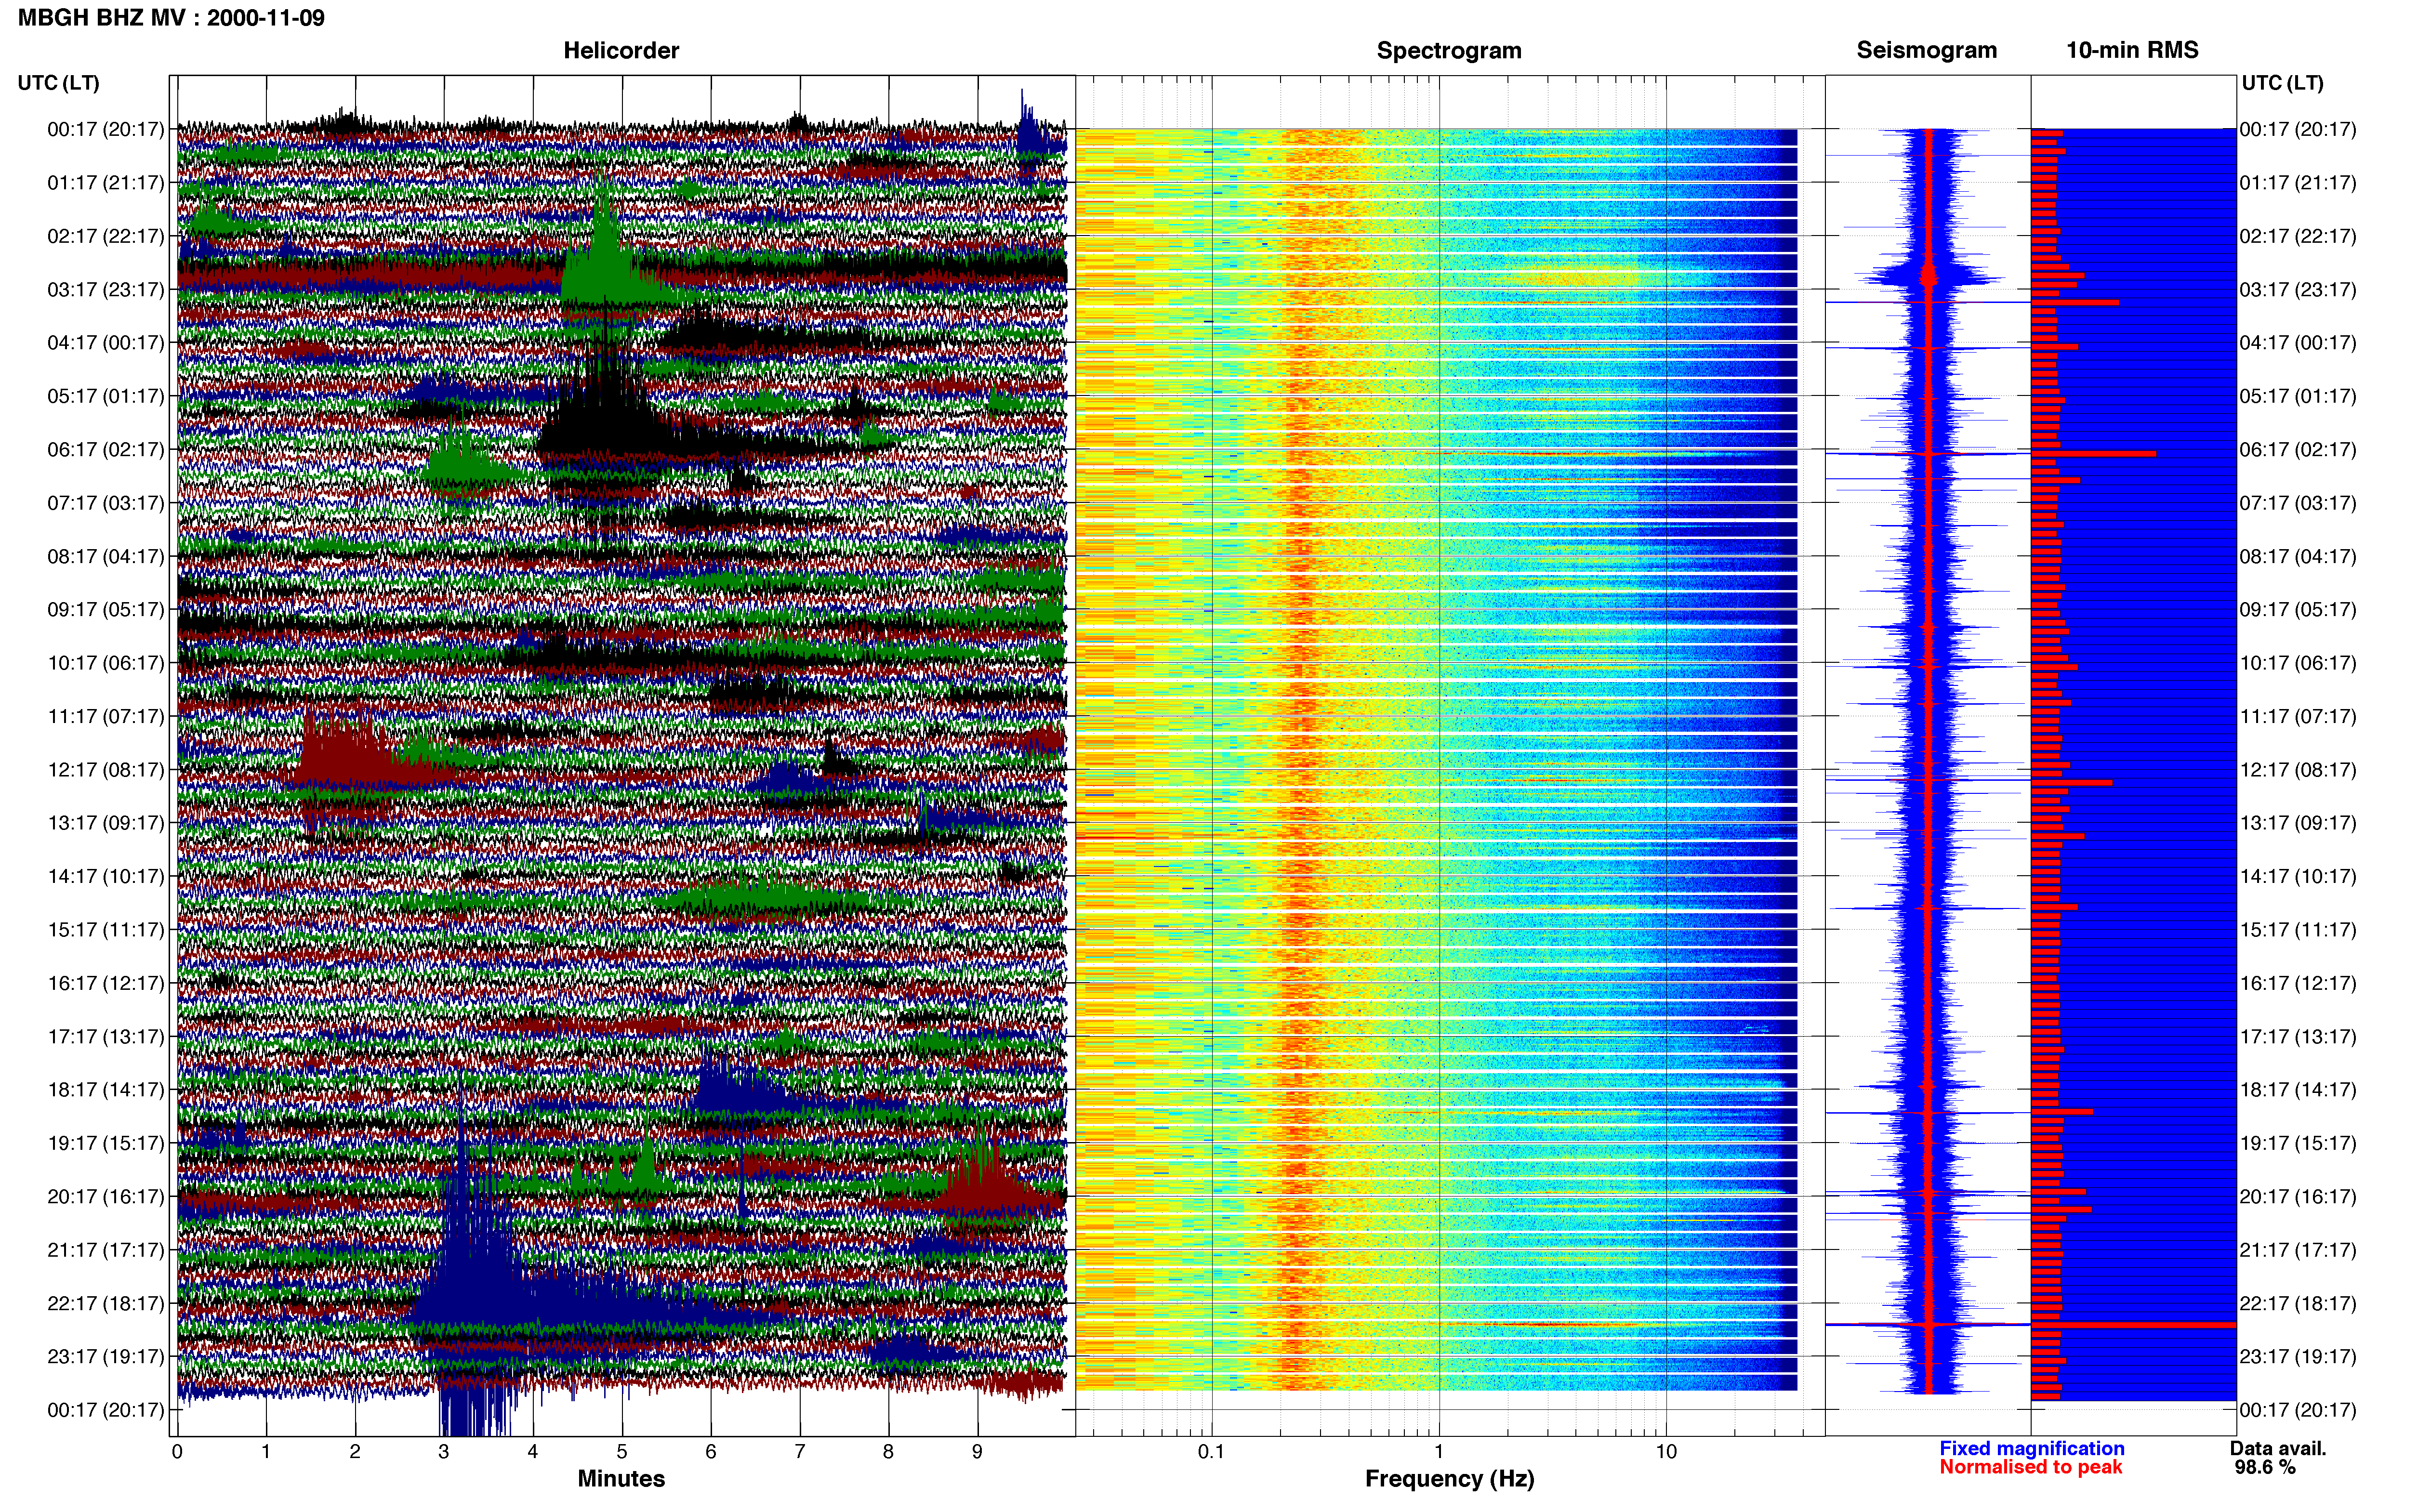Click the long red RMS bar near 06:17

(2093, 454)
